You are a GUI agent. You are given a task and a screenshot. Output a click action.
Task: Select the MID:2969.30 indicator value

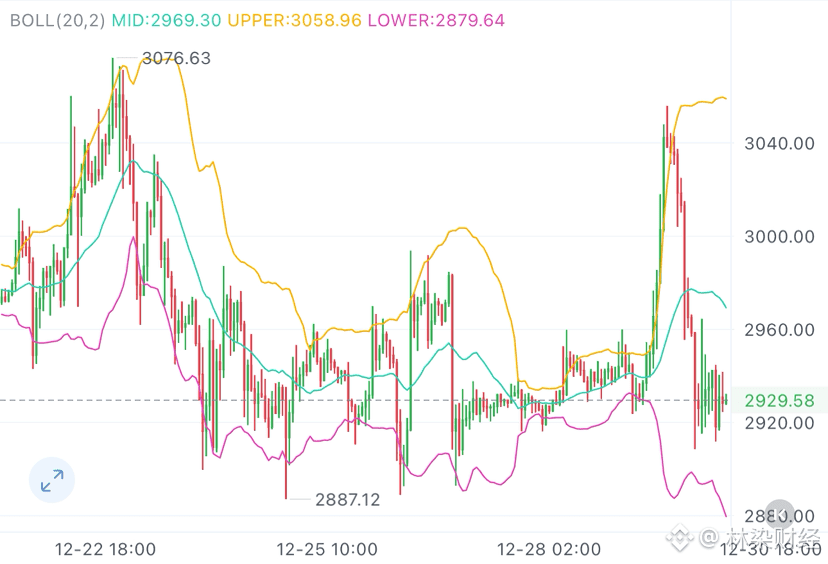[x=169, y=19]
